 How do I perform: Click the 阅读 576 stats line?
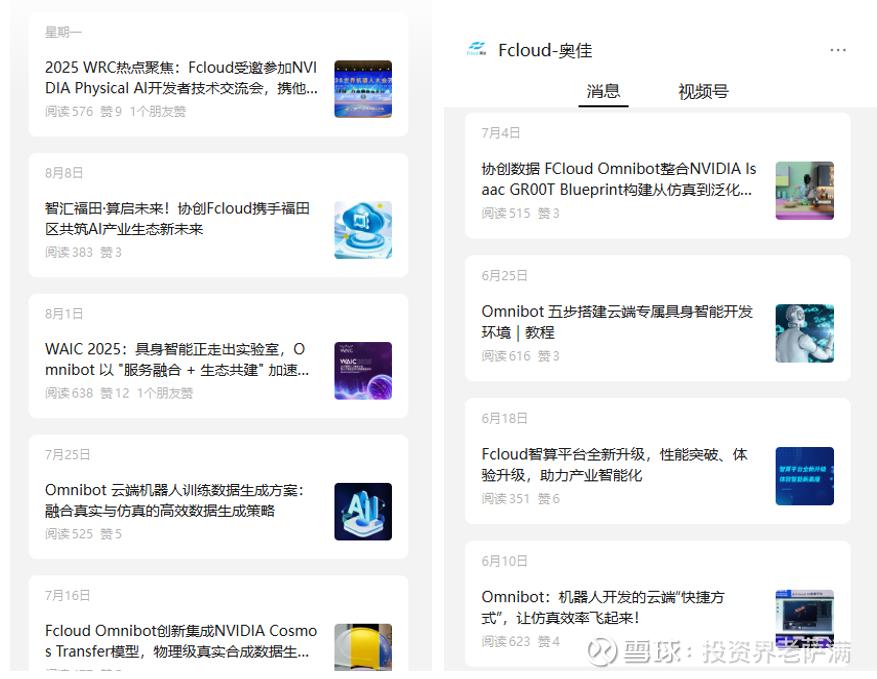click(115, 111)
